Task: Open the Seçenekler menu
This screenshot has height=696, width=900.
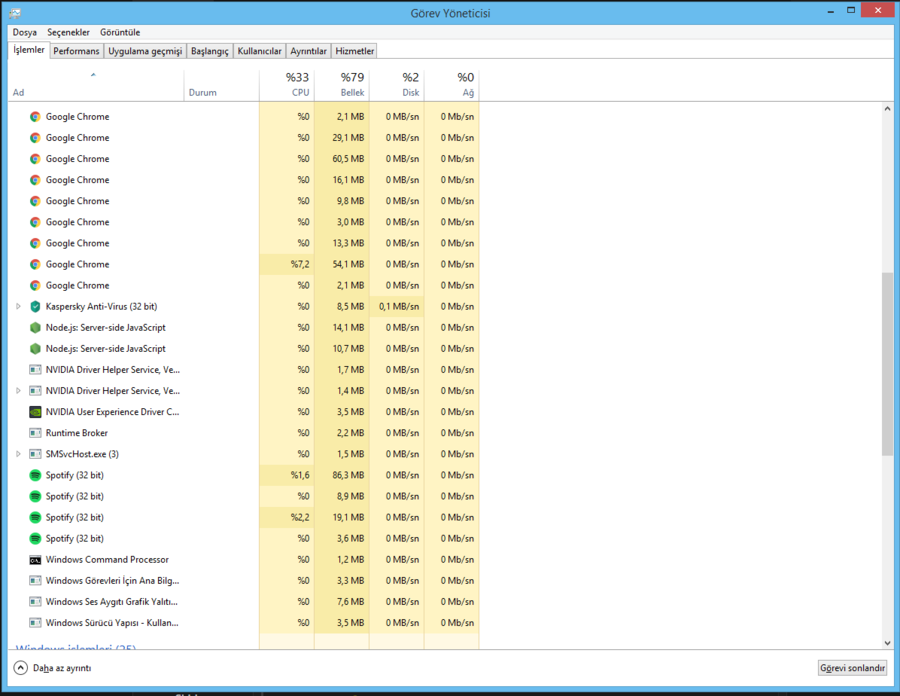Action: [68, 32]
